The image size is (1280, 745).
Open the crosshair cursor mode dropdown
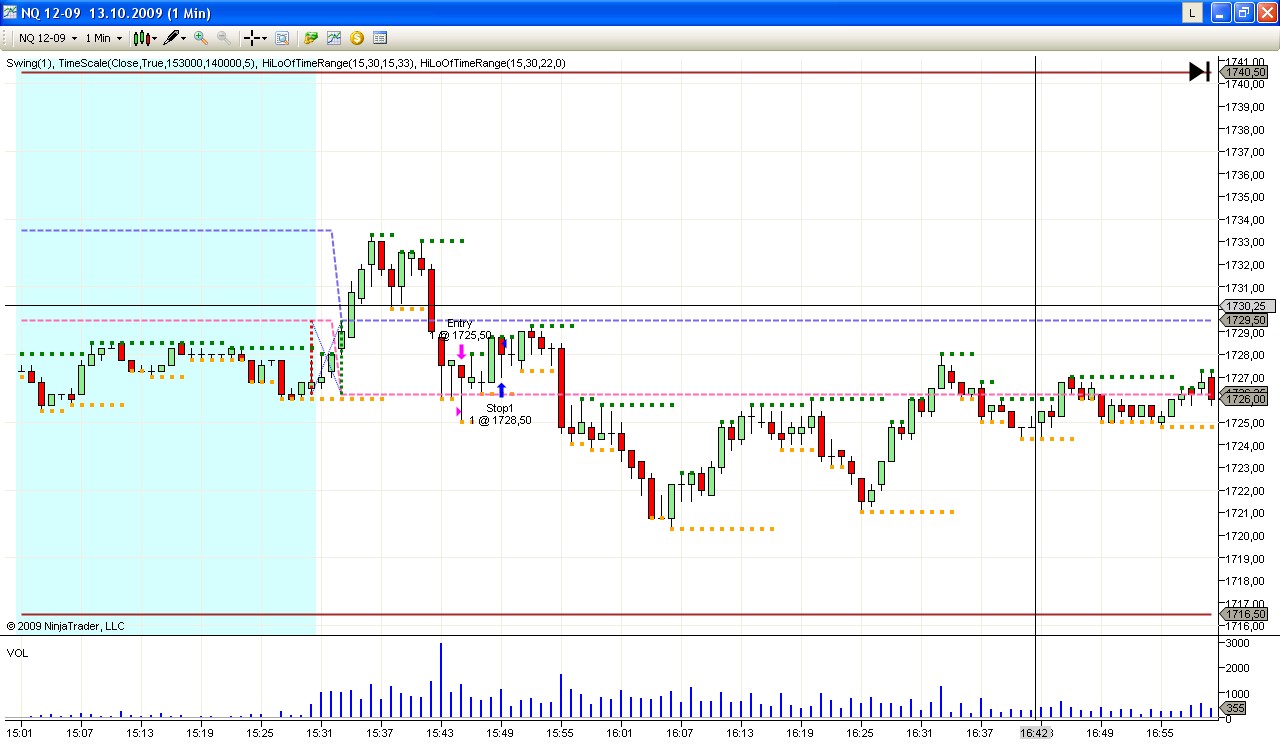coord(256,38)
